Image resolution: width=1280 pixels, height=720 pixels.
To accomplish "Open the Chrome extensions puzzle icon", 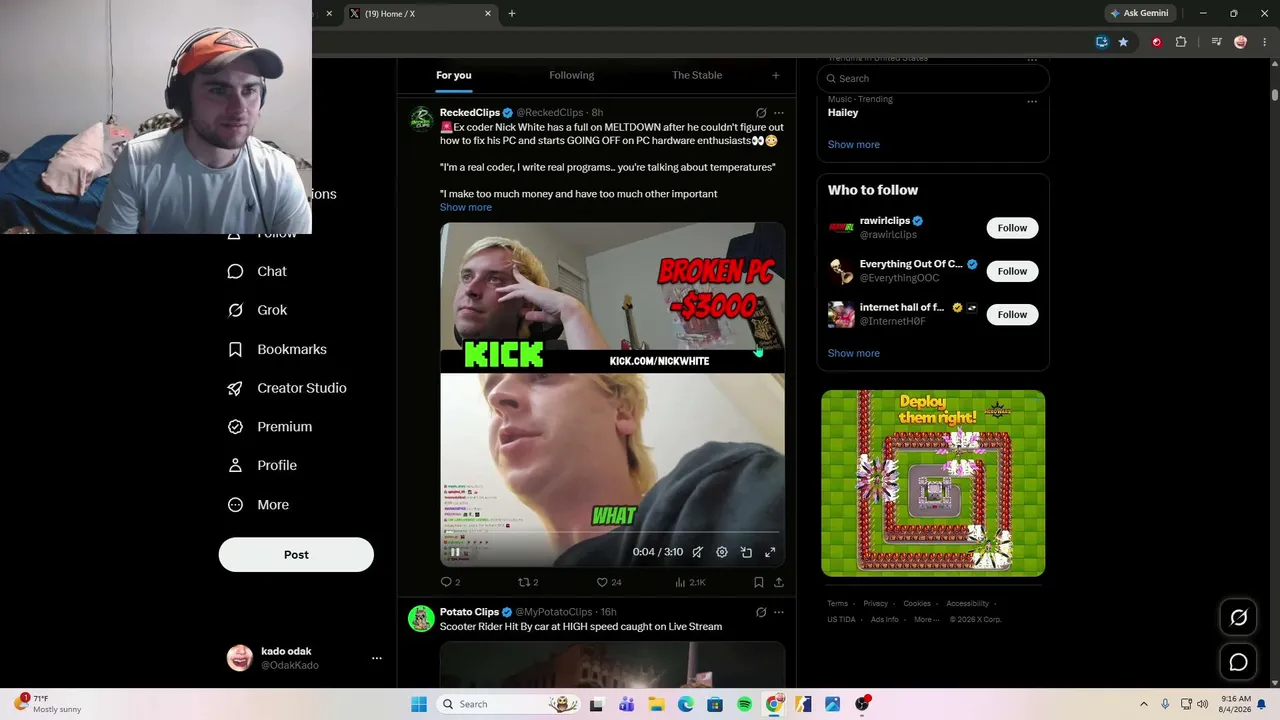I will click(x=1181, y=42).
